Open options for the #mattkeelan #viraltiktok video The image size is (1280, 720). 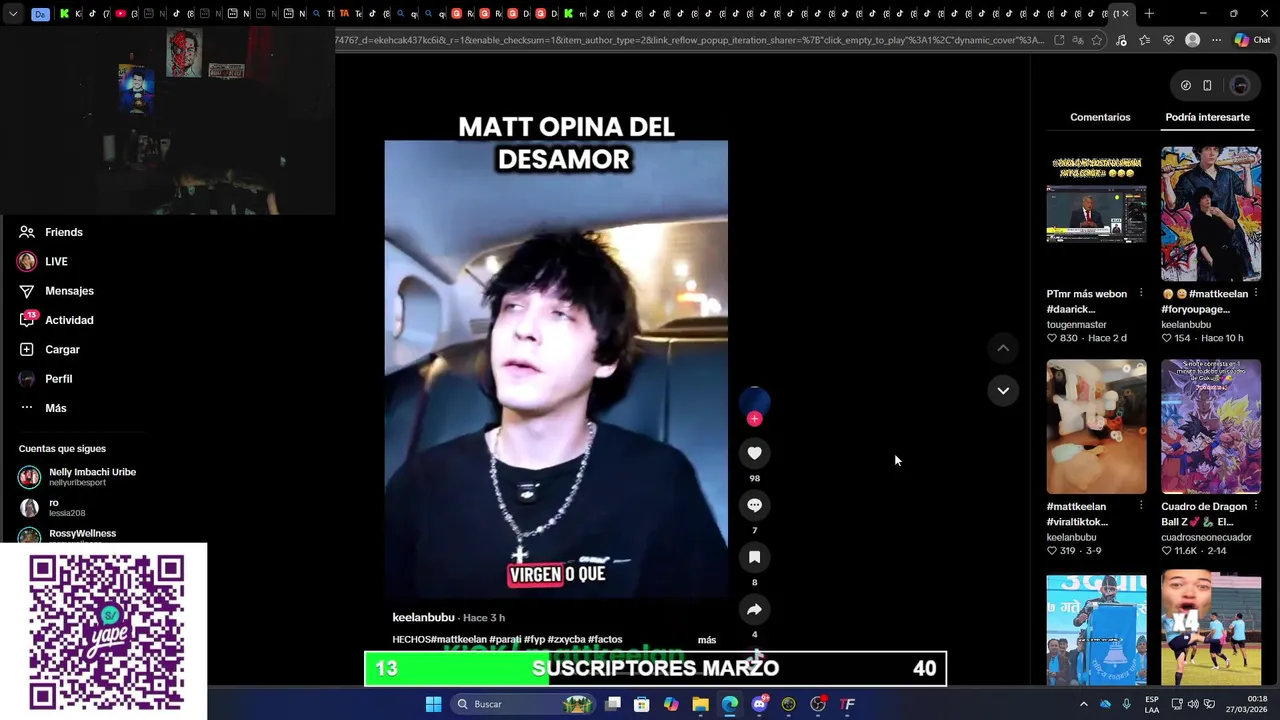1140,506
